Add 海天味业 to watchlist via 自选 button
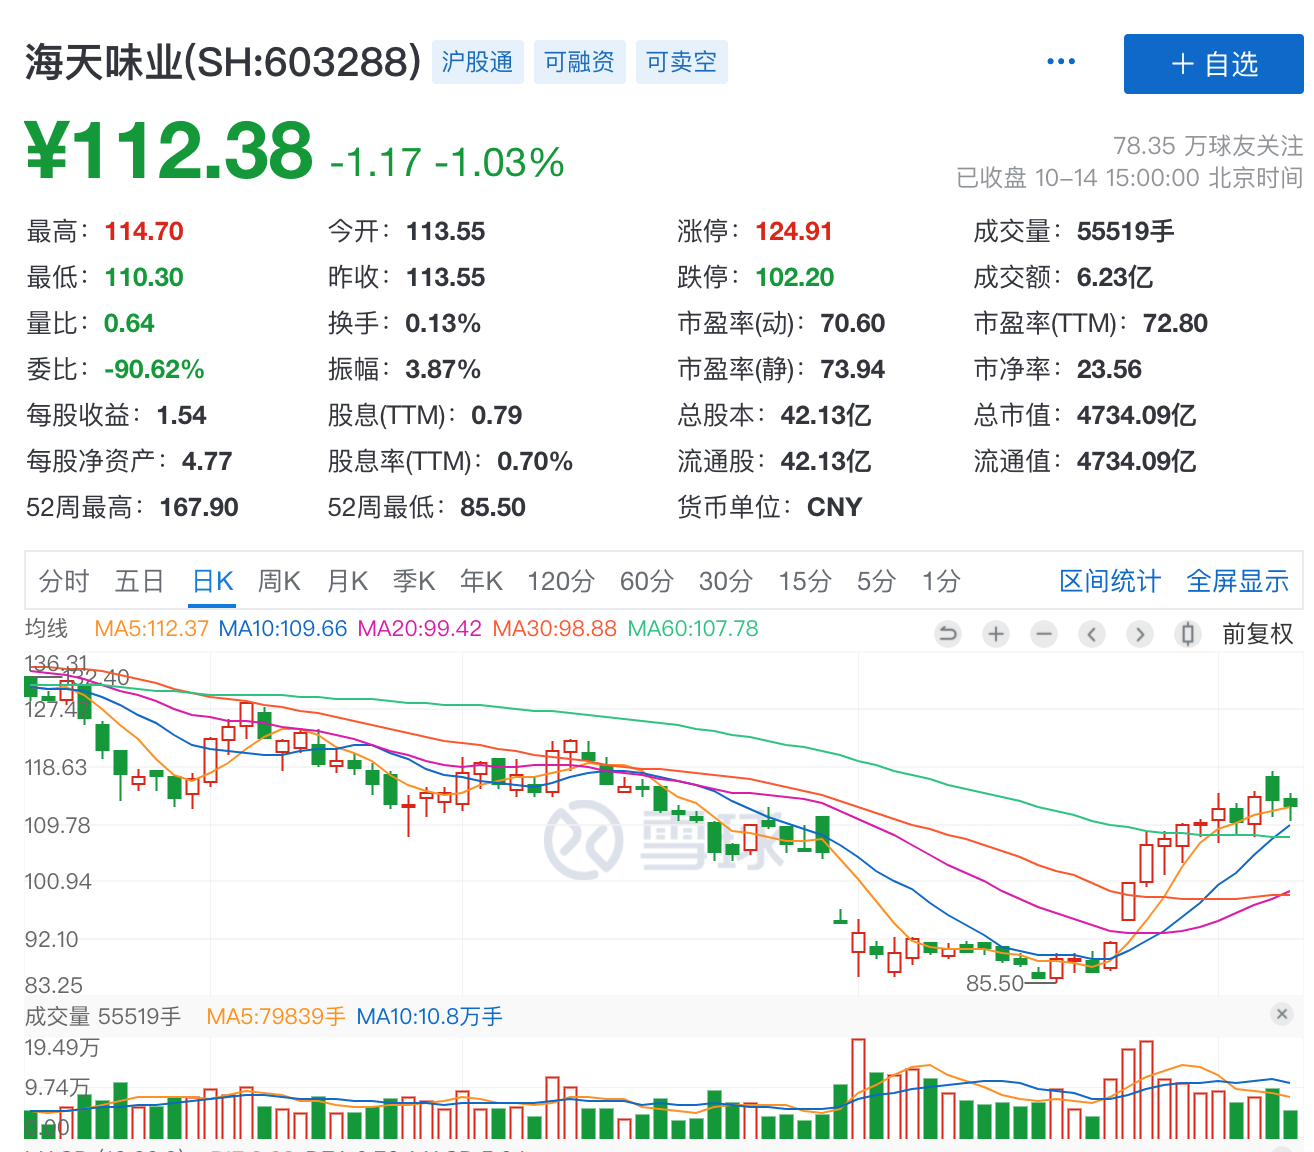1314x1152 pixels. pos(1213,63)
